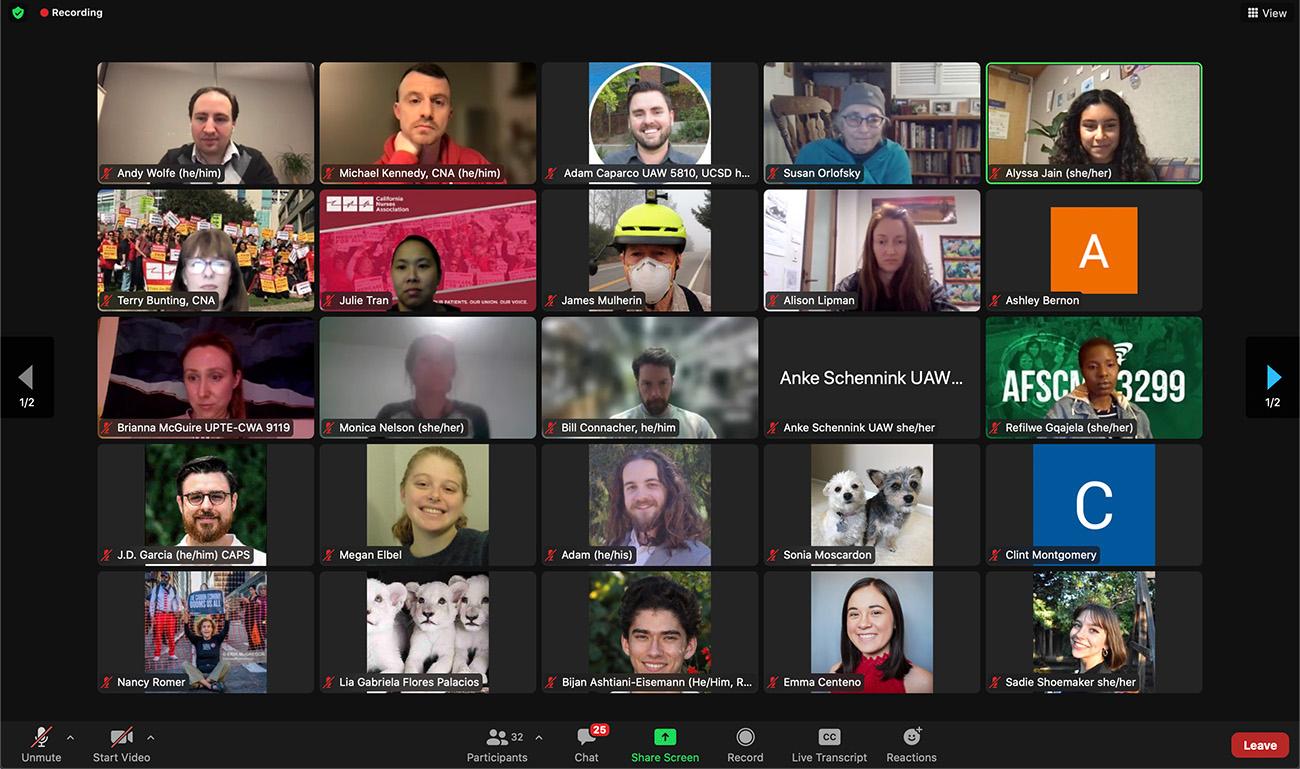Advance to gallery page 2 with right arrow
1300x769 pixels.
pyautogui.click(x=1272, y=378)
